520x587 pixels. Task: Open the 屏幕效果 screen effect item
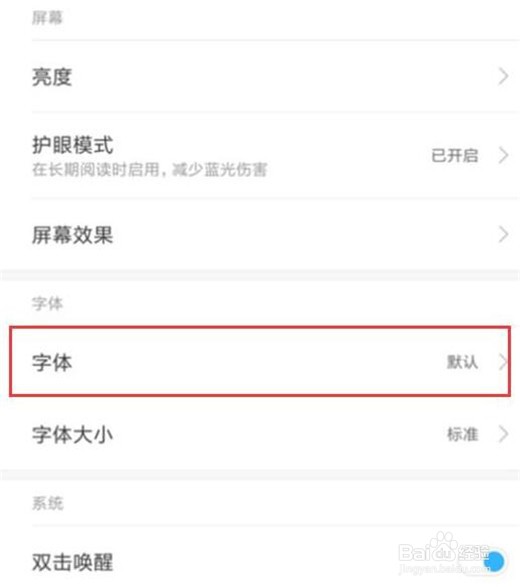point(72,235)
